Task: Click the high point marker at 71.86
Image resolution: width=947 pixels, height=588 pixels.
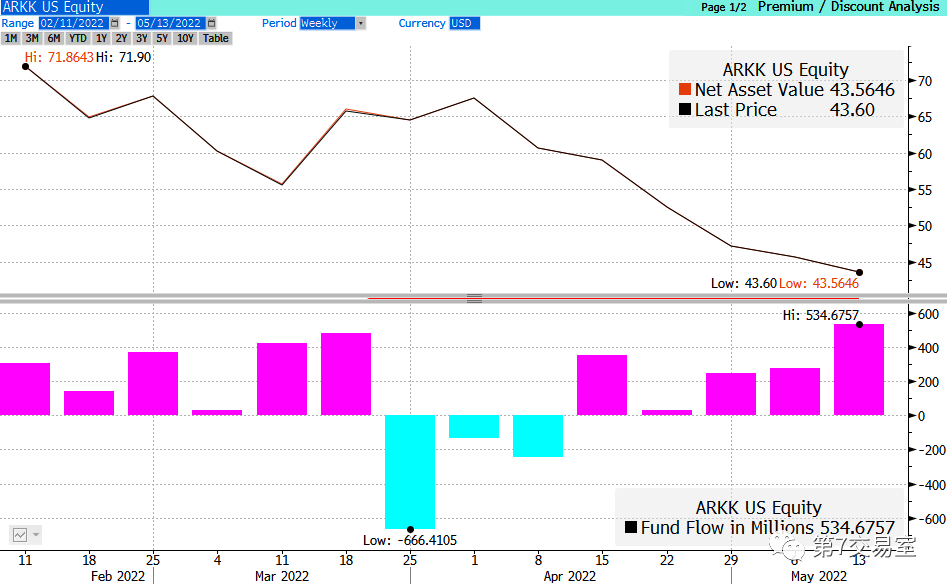Action: coord(25,66)
